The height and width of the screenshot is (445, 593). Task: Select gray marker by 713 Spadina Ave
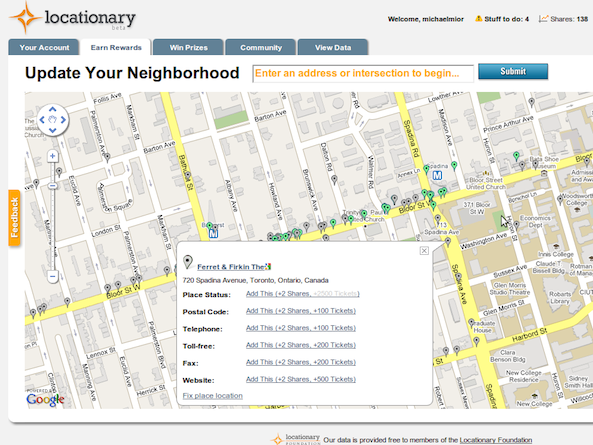[x=438, y=219]
